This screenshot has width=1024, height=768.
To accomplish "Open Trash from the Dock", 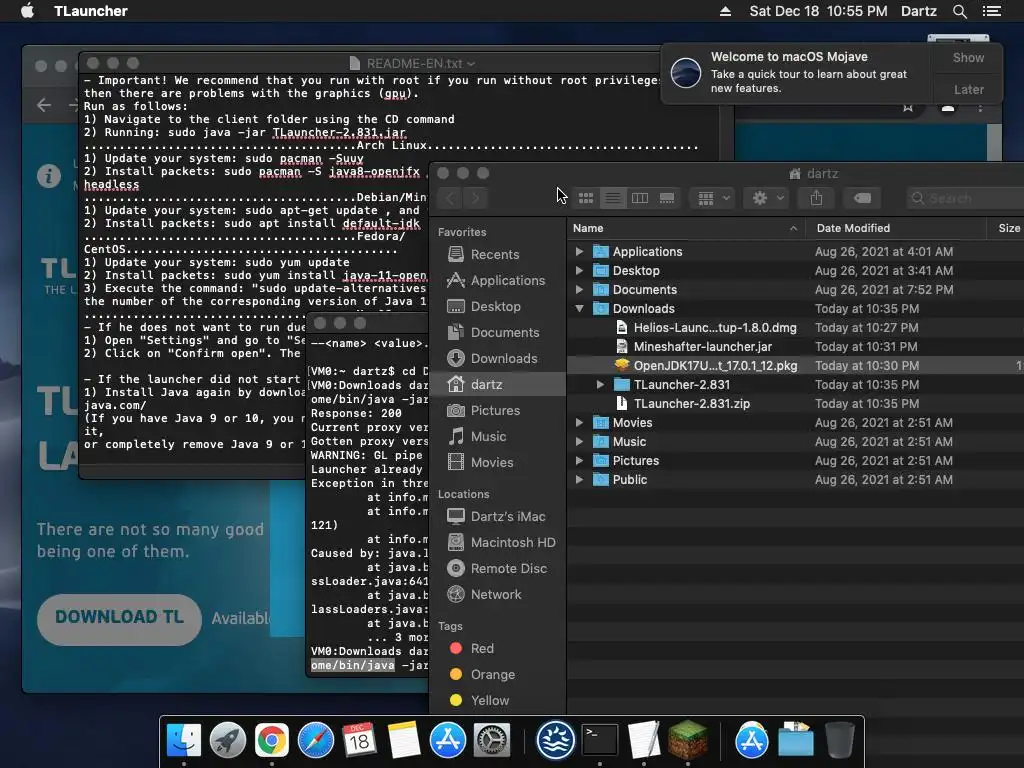I will tap(839, 740).
